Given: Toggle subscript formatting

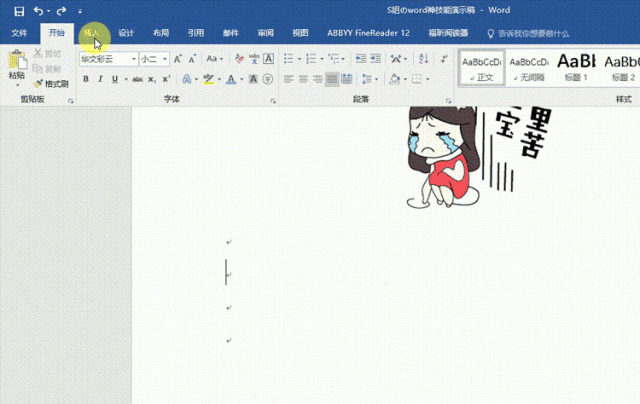Looking at the screenshot, I should coord(151,79).
